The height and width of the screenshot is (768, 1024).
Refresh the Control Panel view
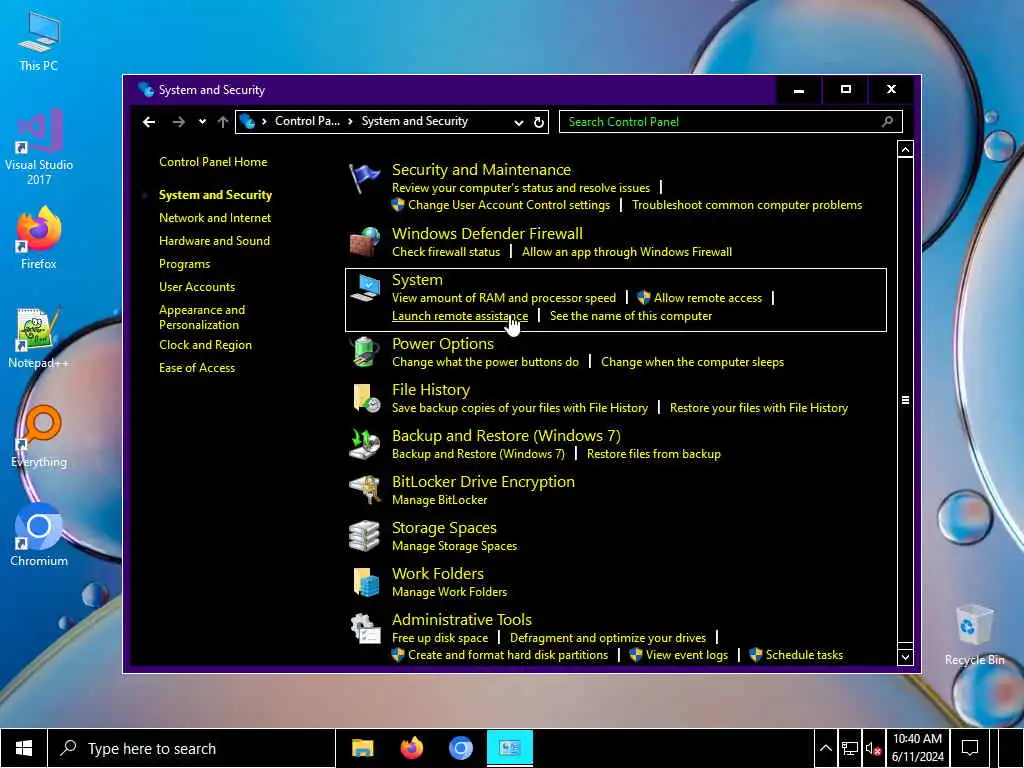point(539,122)
